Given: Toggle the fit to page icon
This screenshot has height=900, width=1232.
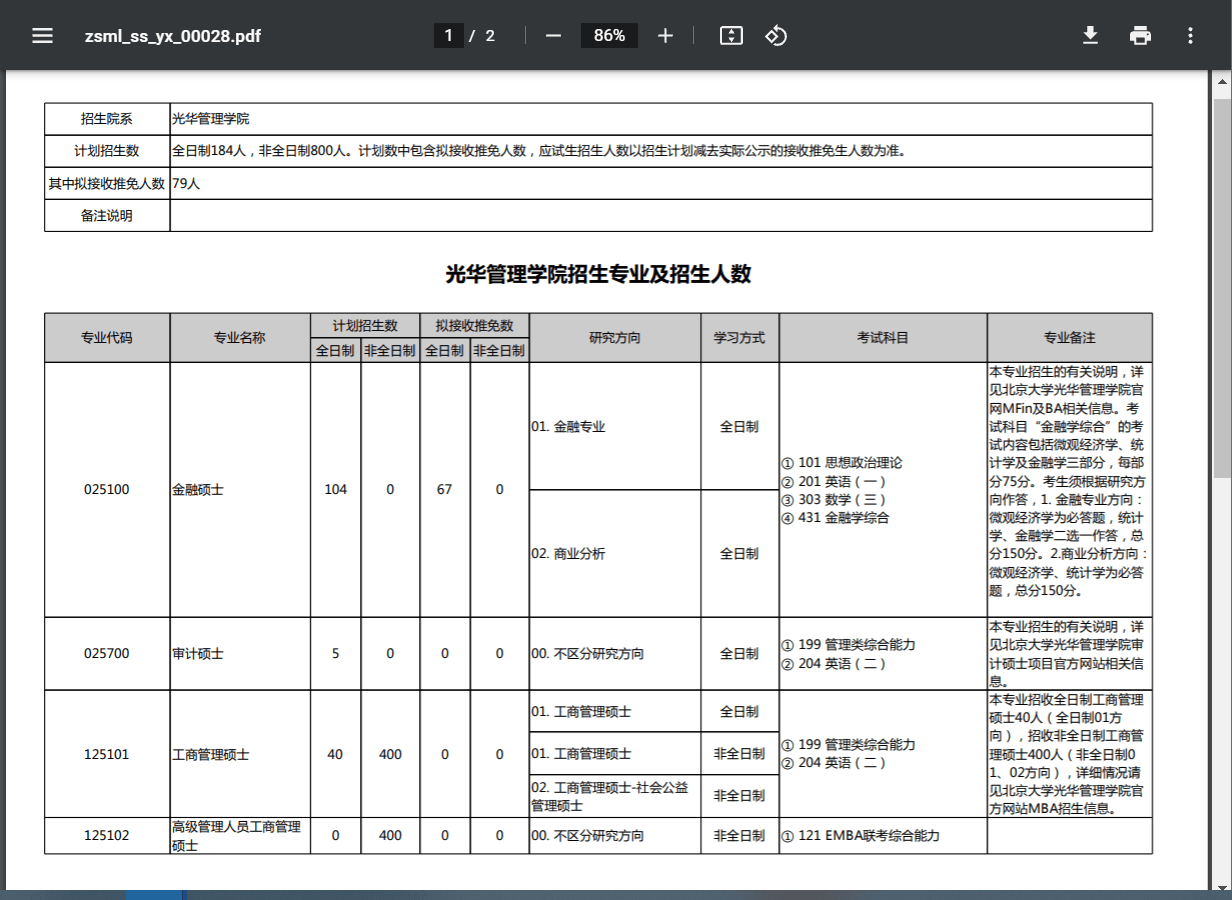Looking at the screenshot, I should pyautogui.click(x=731, y=36).
